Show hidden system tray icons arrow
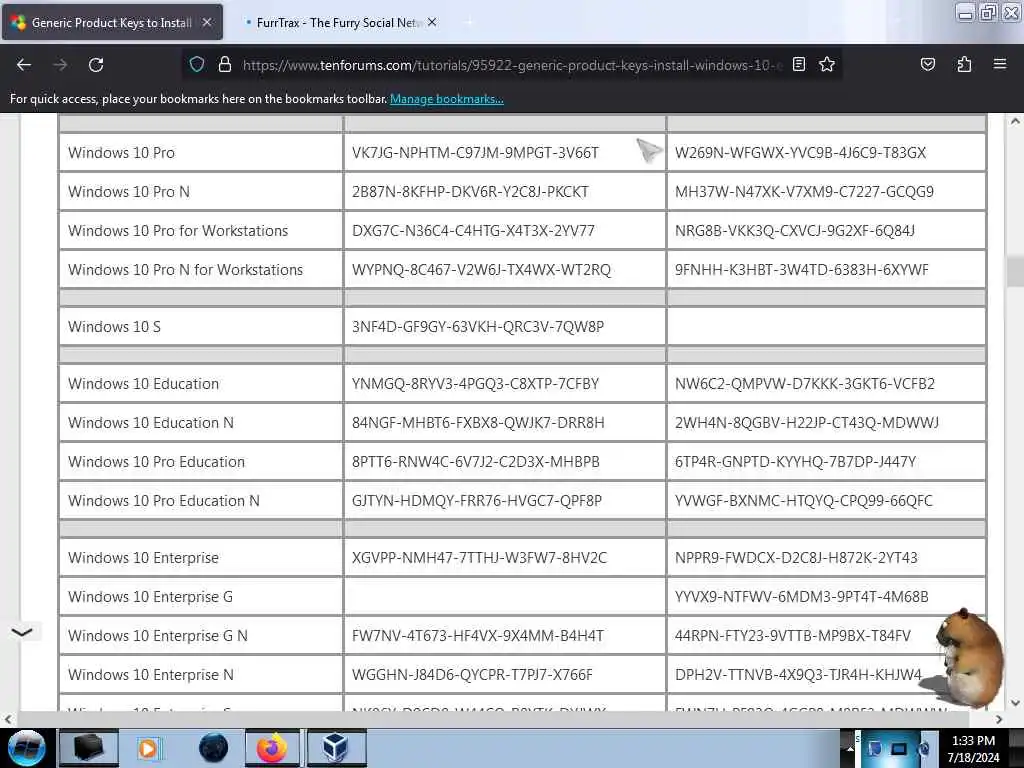The height and width of the screenshot is (768, 1024). click(850, 748)
